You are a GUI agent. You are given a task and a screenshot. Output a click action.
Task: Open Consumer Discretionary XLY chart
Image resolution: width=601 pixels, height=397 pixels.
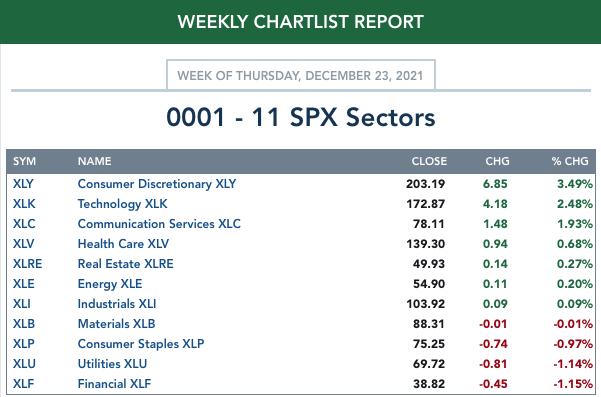pos(157,184)
